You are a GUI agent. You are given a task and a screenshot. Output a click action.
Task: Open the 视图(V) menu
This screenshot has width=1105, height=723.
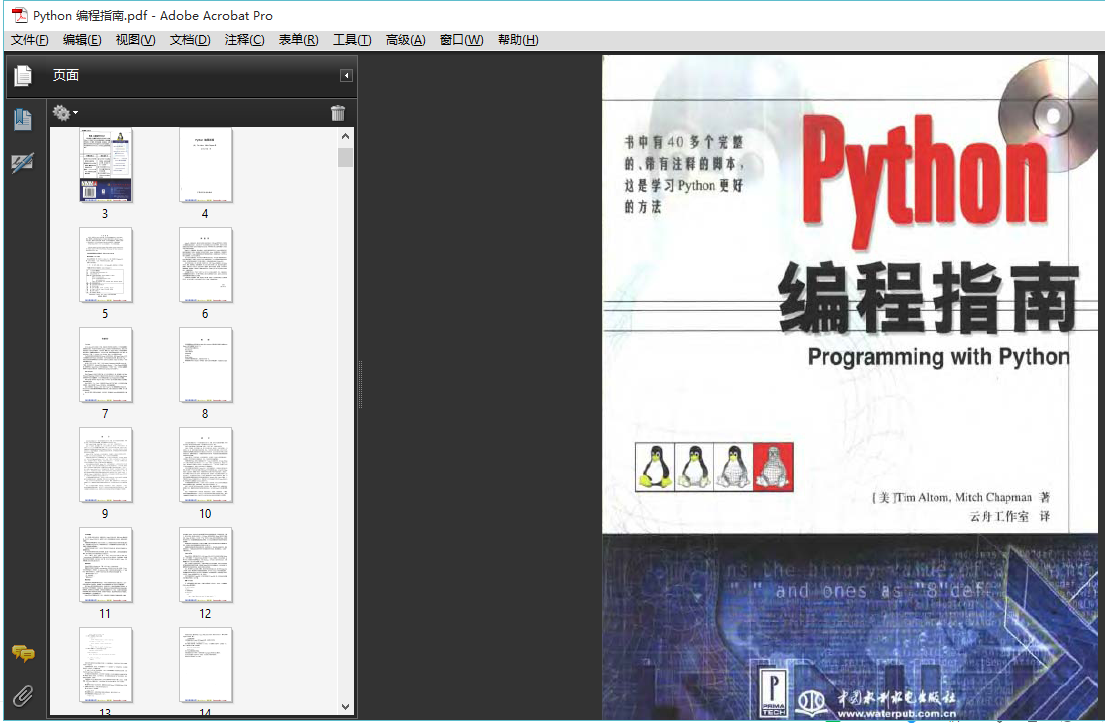point(135,40)
